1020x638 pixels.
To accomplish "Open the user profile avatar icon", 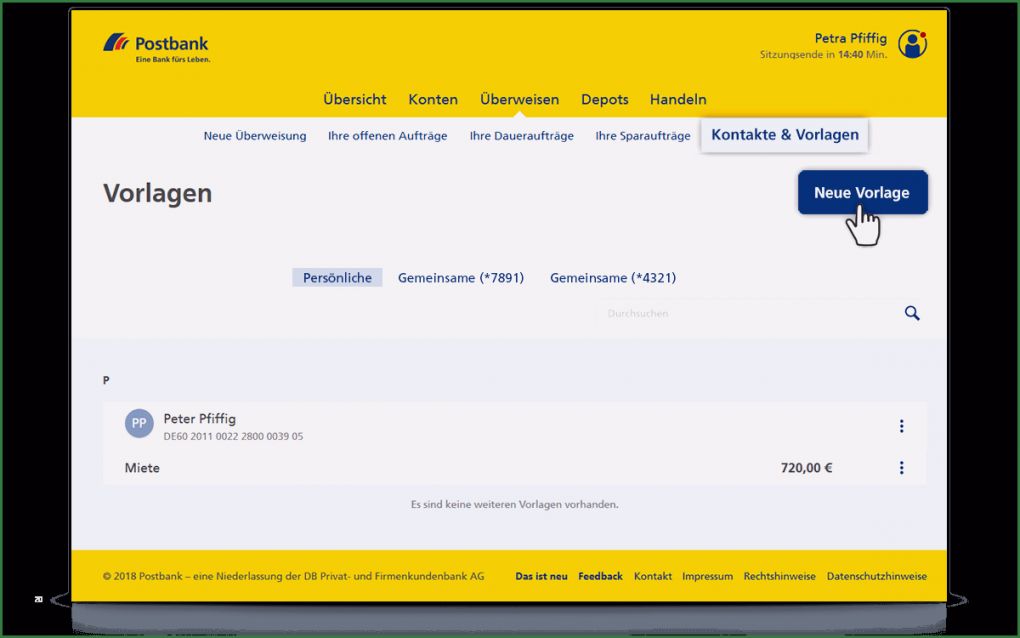I will click(x=911, y=44).
